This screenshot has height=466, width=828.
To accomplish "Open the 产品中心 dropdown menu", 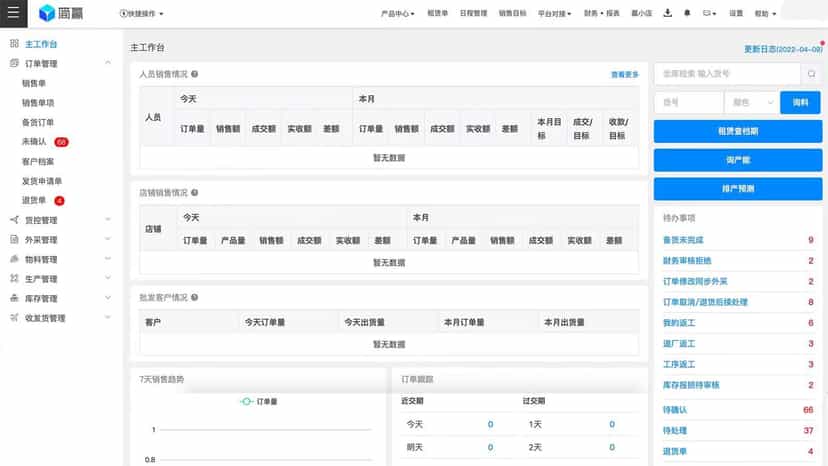I will pyautogui.click(x=398, y=14).
